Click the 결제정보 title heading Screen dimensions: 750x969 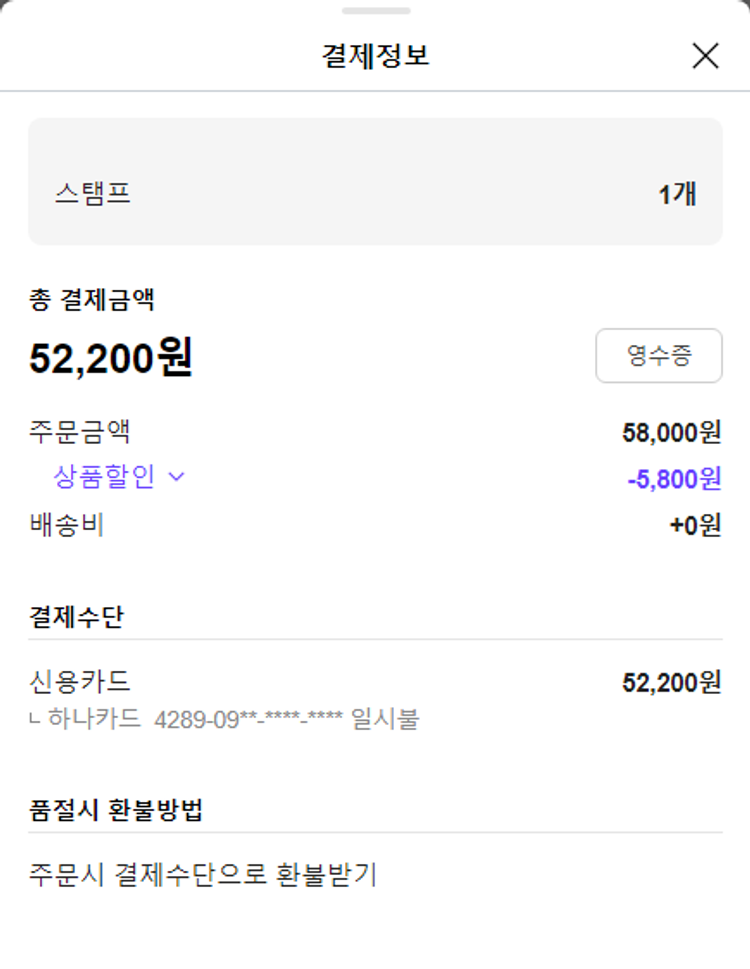(375, 55)
